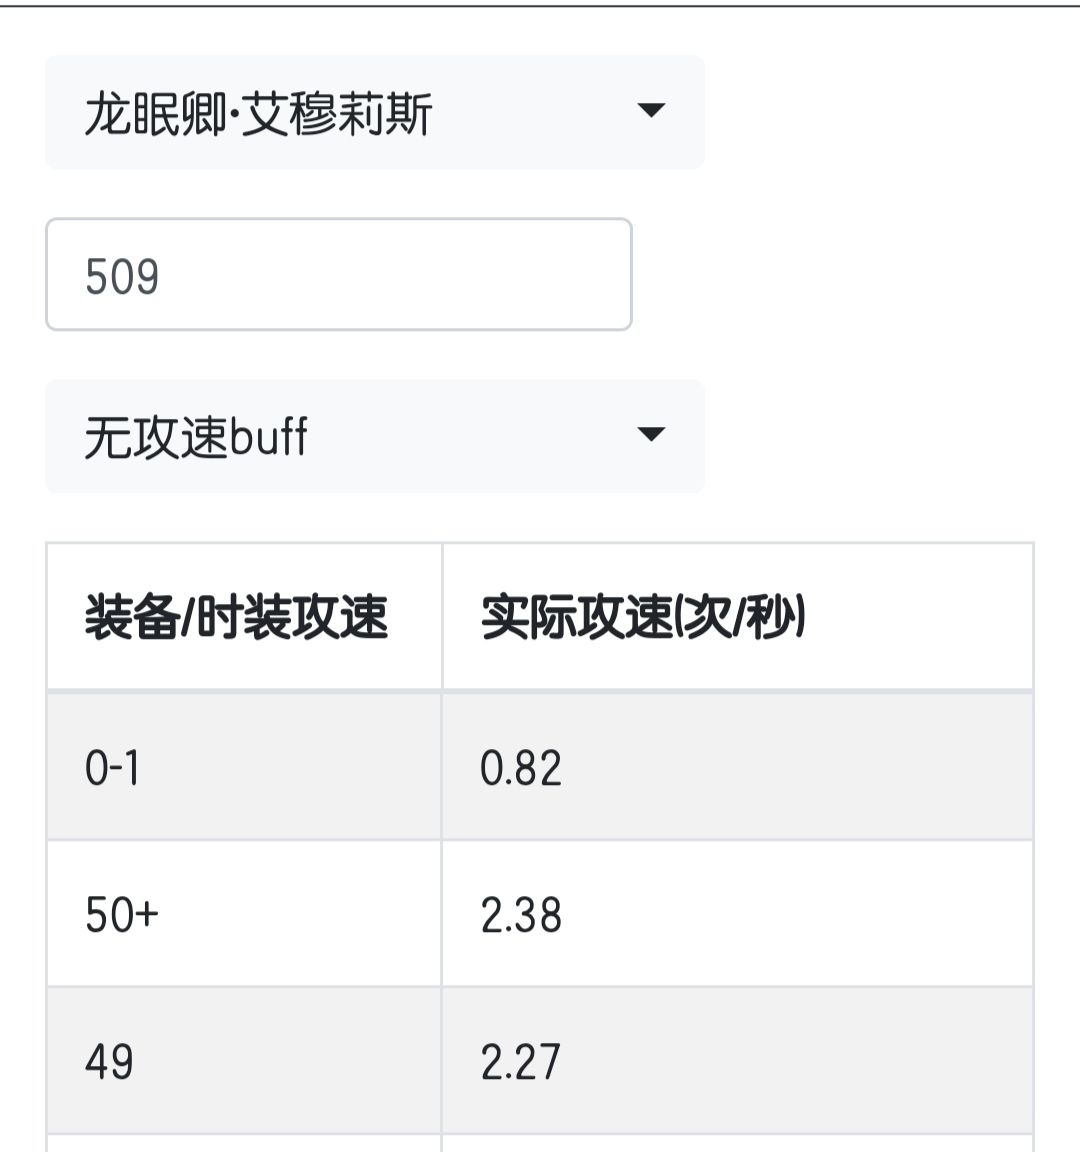Click the 龙眠卿·艾穆莉斯 text label
Screen dimensions: 1080x1152
click(258, 113)
